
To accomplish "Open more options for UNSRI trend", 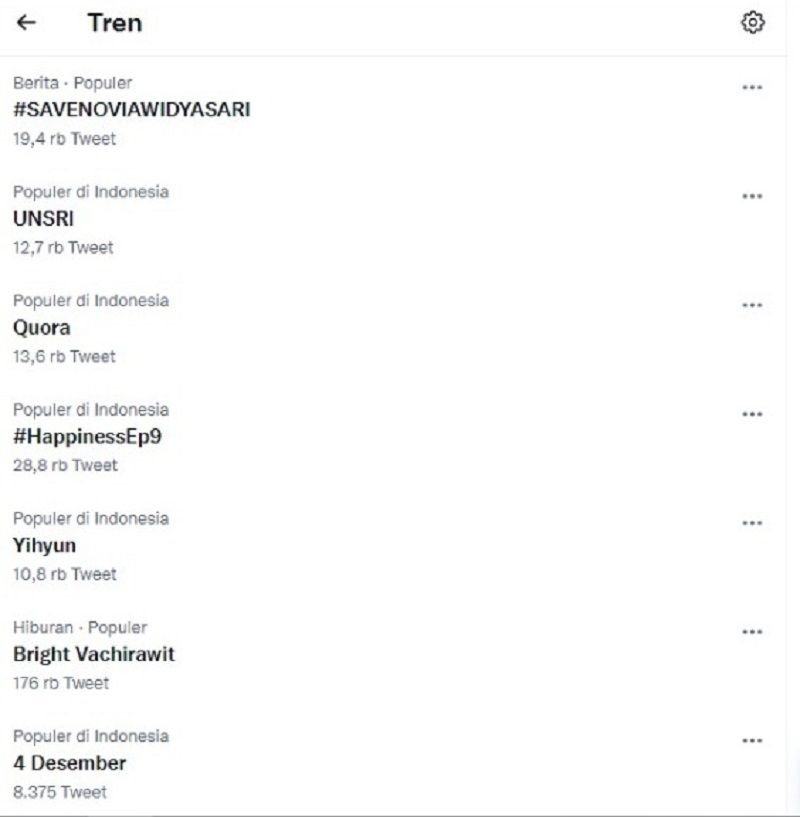I will pyautogui.click(x=752, y=197).
